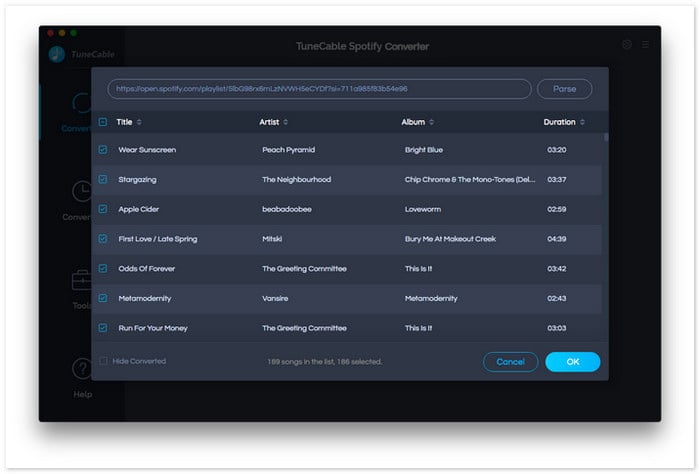
Task: Select the Stargazing title
Action: coord(137,179)
